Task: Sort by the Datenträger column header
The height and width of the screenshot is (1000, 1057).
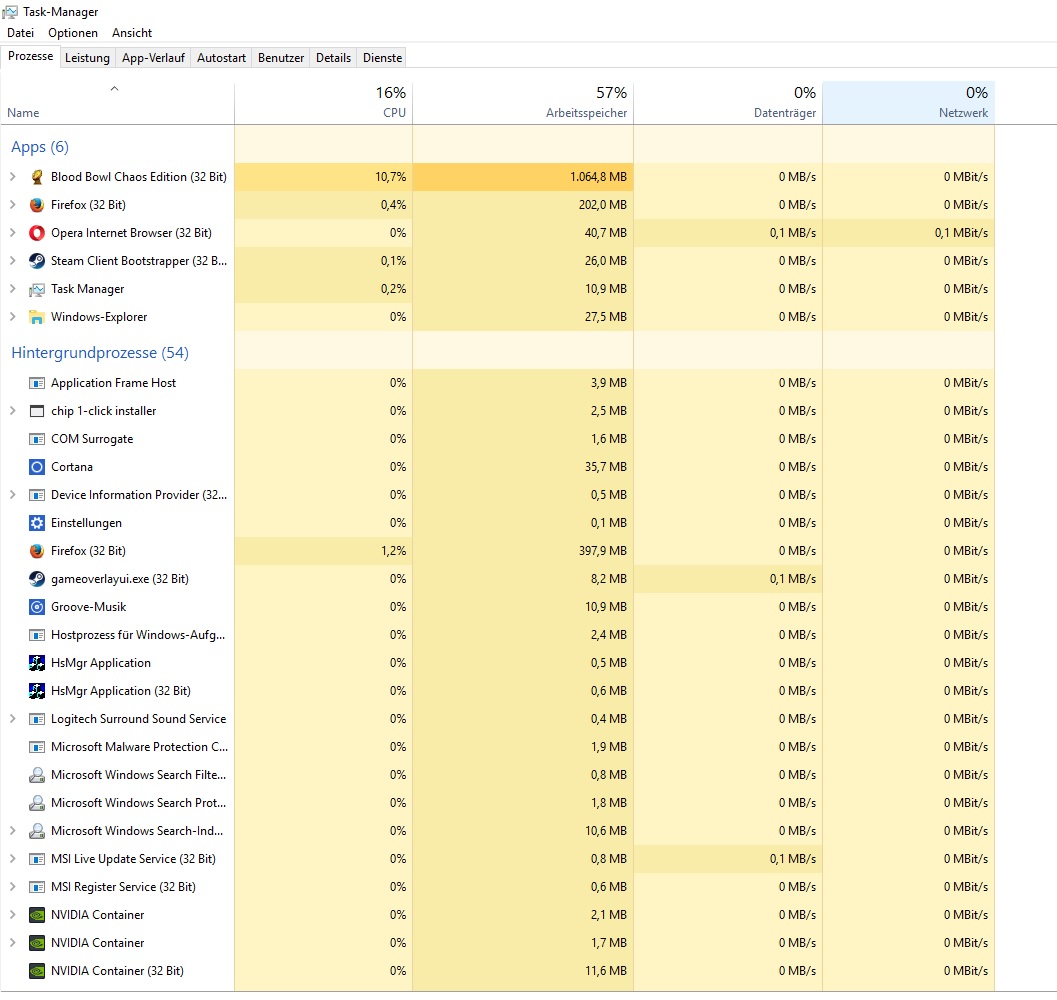Action: [728, 103]
